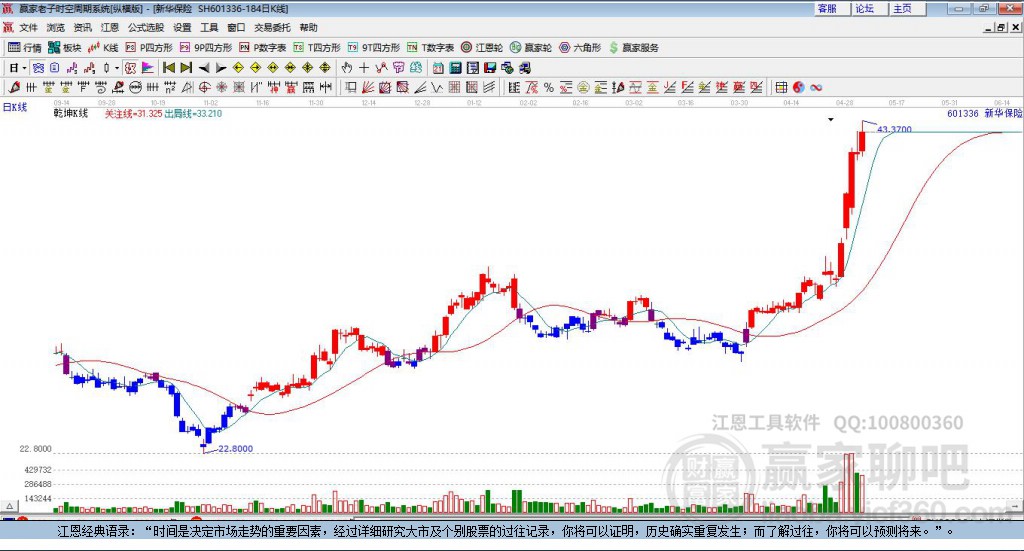Screen dimensions: 1024x551
Task: Open the 设置 menu
Action: click(x=182, y=27)
